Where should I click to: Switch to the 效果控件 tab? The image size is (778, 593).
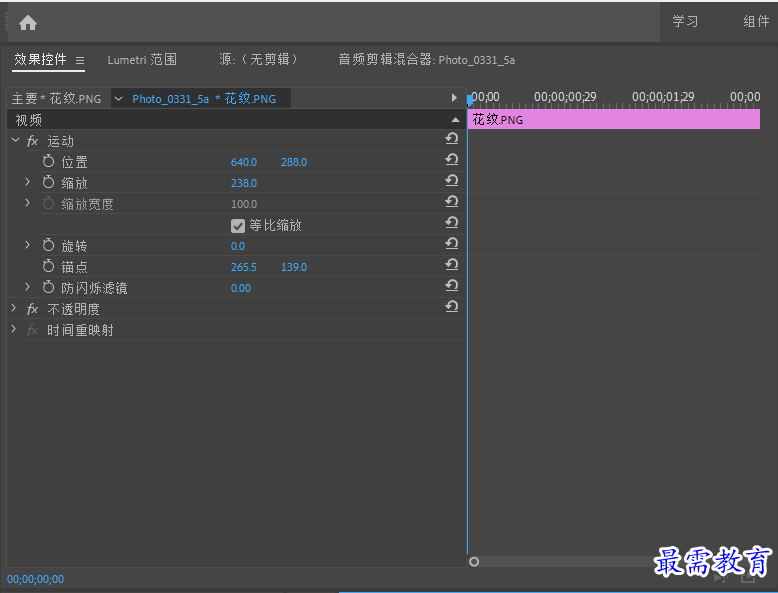tap(40, 60)
